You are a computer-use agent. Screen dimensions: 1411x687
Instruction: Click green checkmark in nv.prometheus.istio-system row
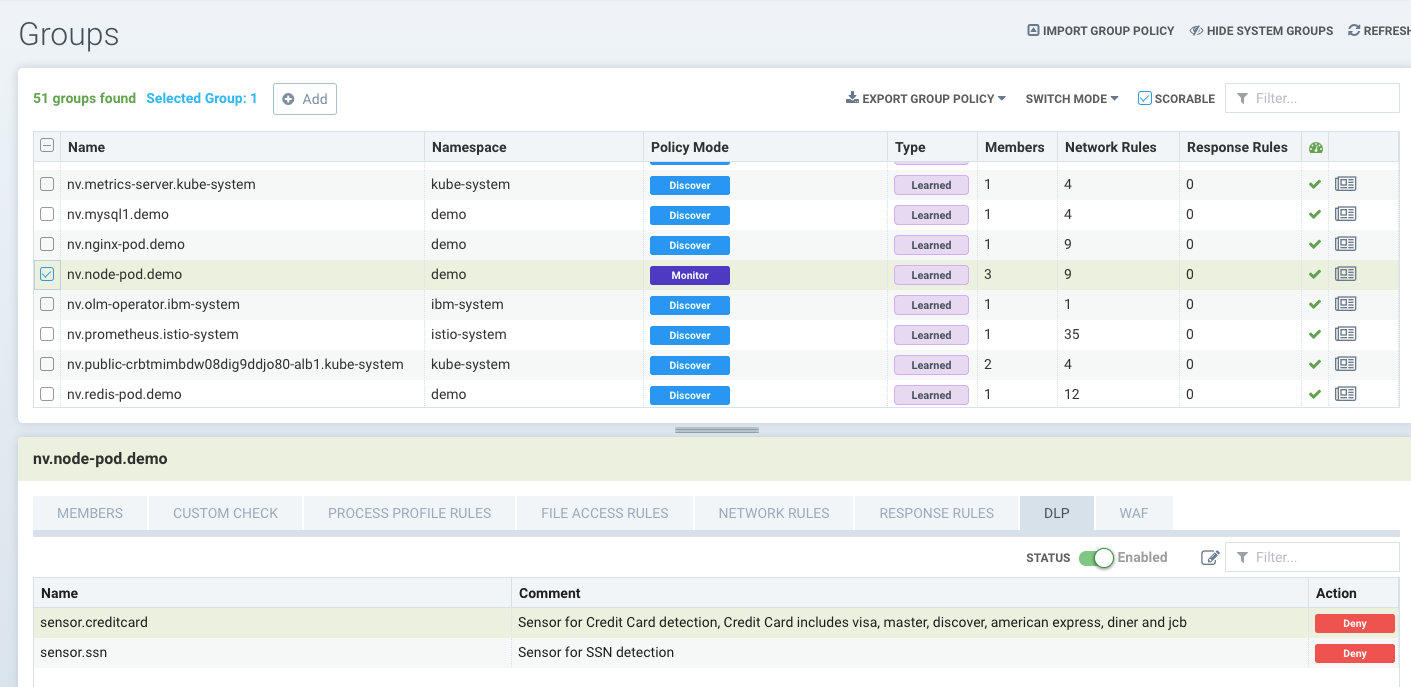(1315, 334)
